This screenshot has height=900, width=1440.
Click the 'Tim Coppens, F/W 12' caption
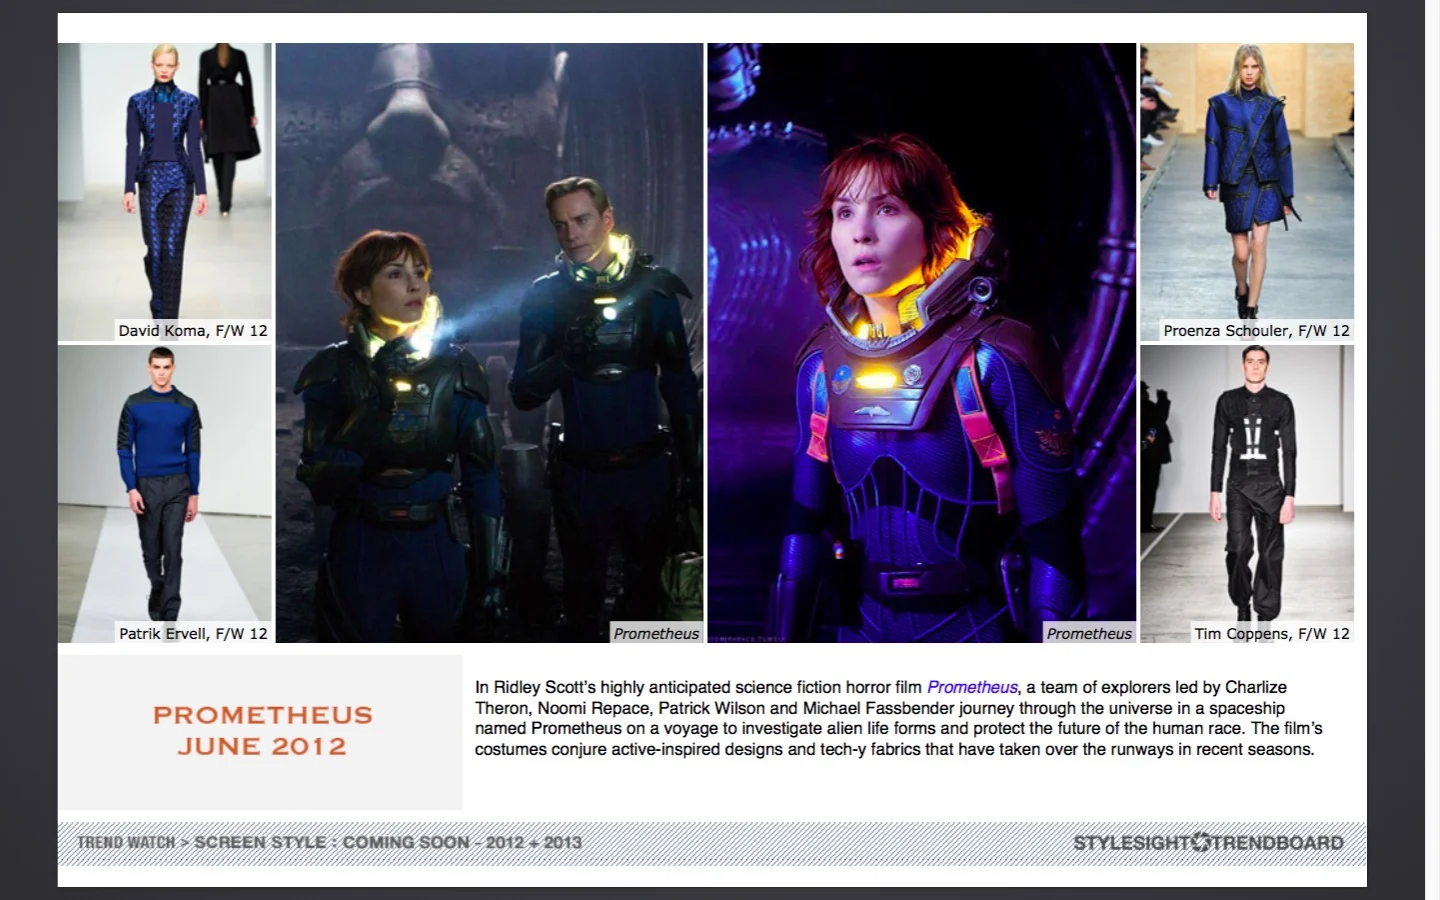(1272, 633)
